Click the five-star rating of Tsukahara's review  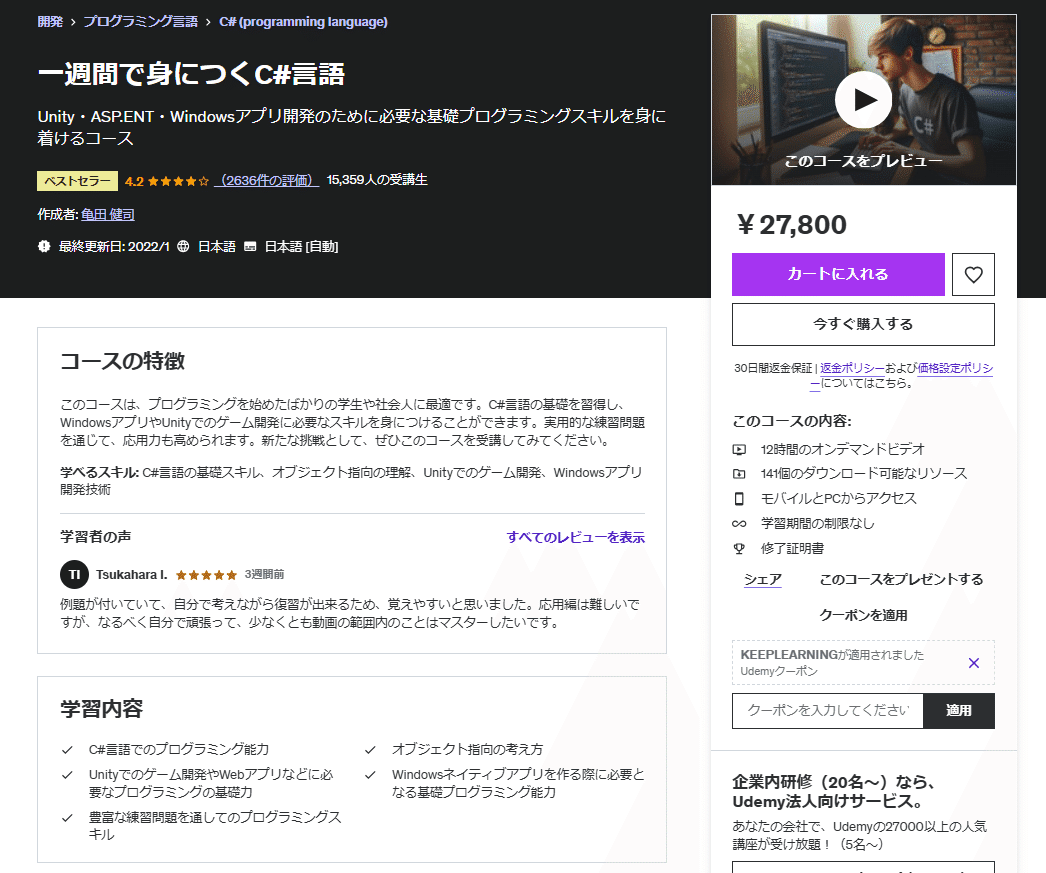pyautogui.click(x=206, y=575)
